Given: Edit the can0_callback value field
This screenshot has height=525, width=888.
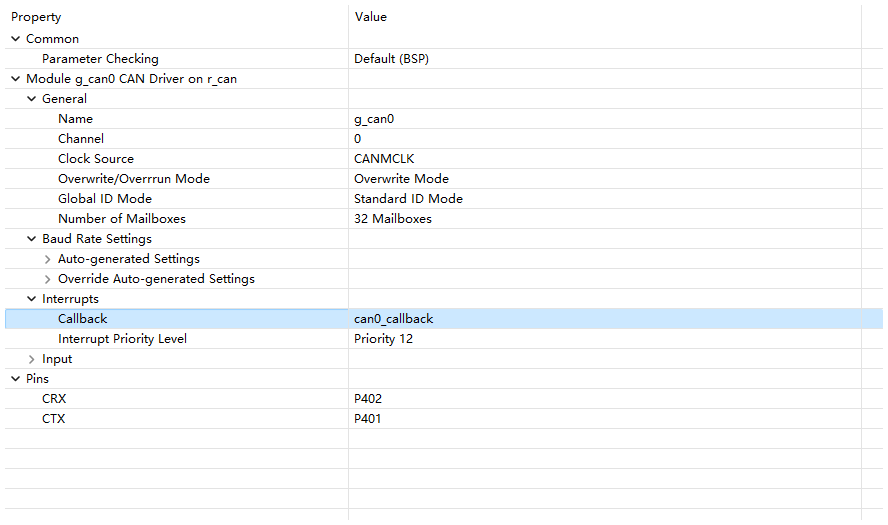Looking at the screenshot, I should point(394,319).
